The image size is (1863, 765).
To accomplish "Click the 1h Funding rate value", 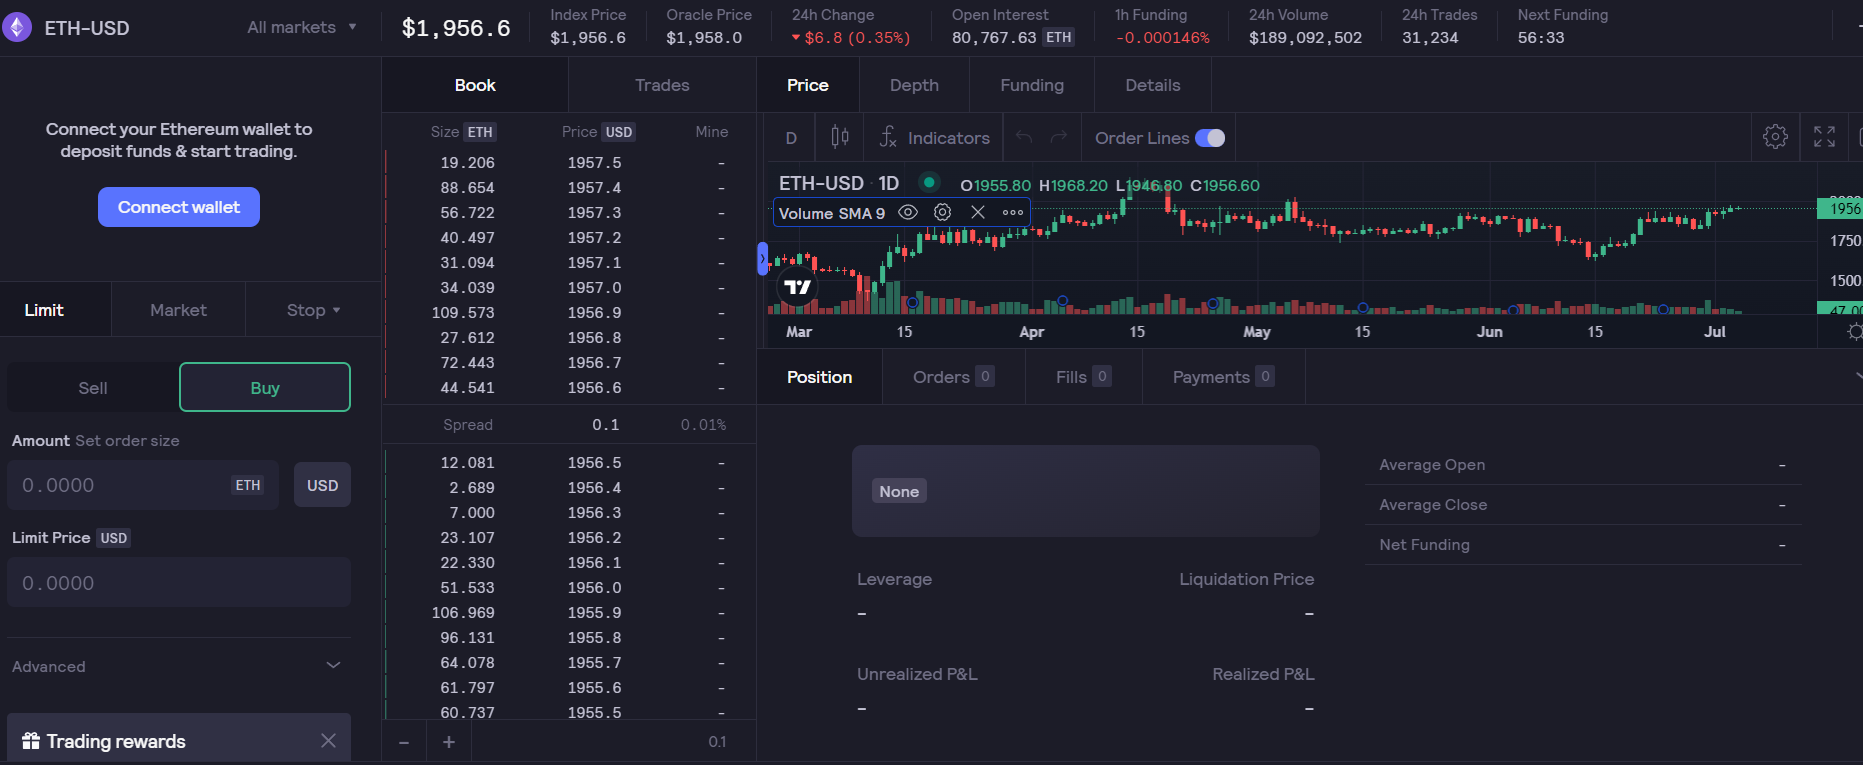I will 1162,38.
